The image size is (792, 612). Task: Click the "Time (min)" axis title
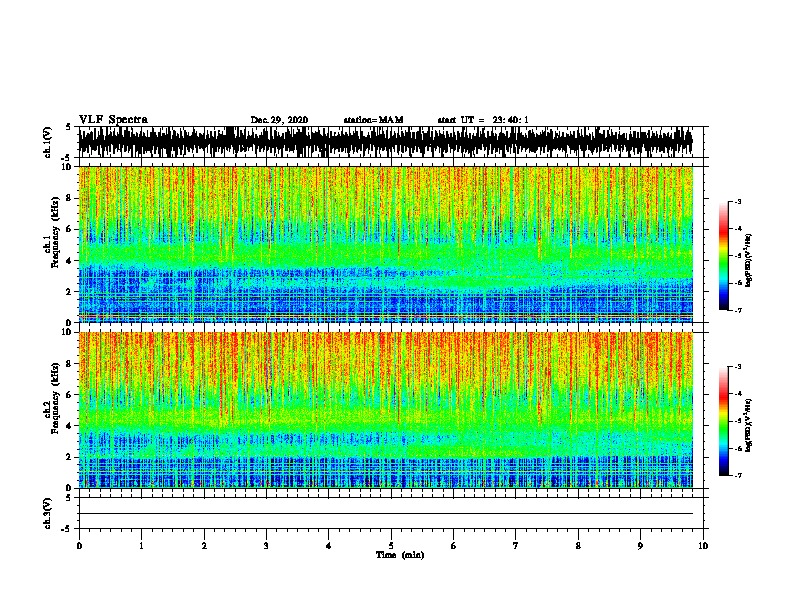pyautogui.click(x=400, y=555)
